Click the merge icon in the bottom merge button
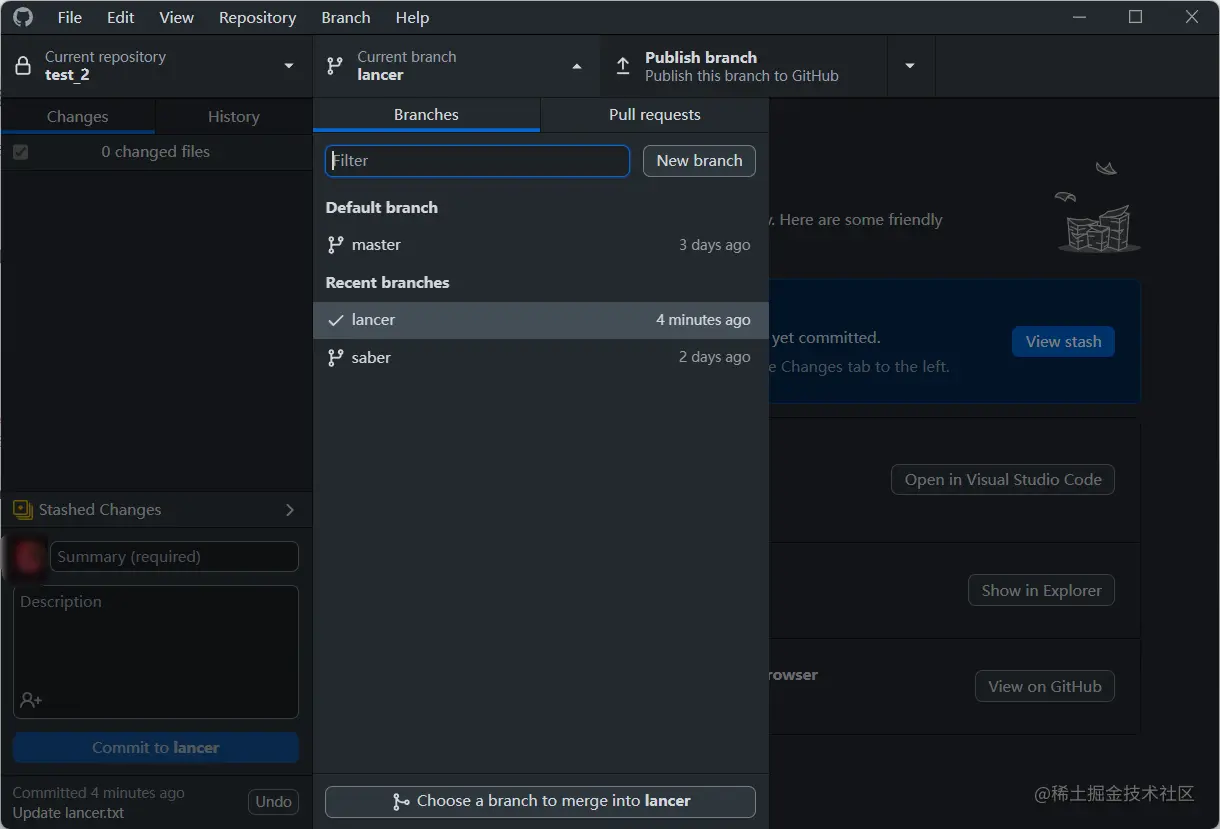This screenshot has width=1220, height=829. [x=401, y=801]
